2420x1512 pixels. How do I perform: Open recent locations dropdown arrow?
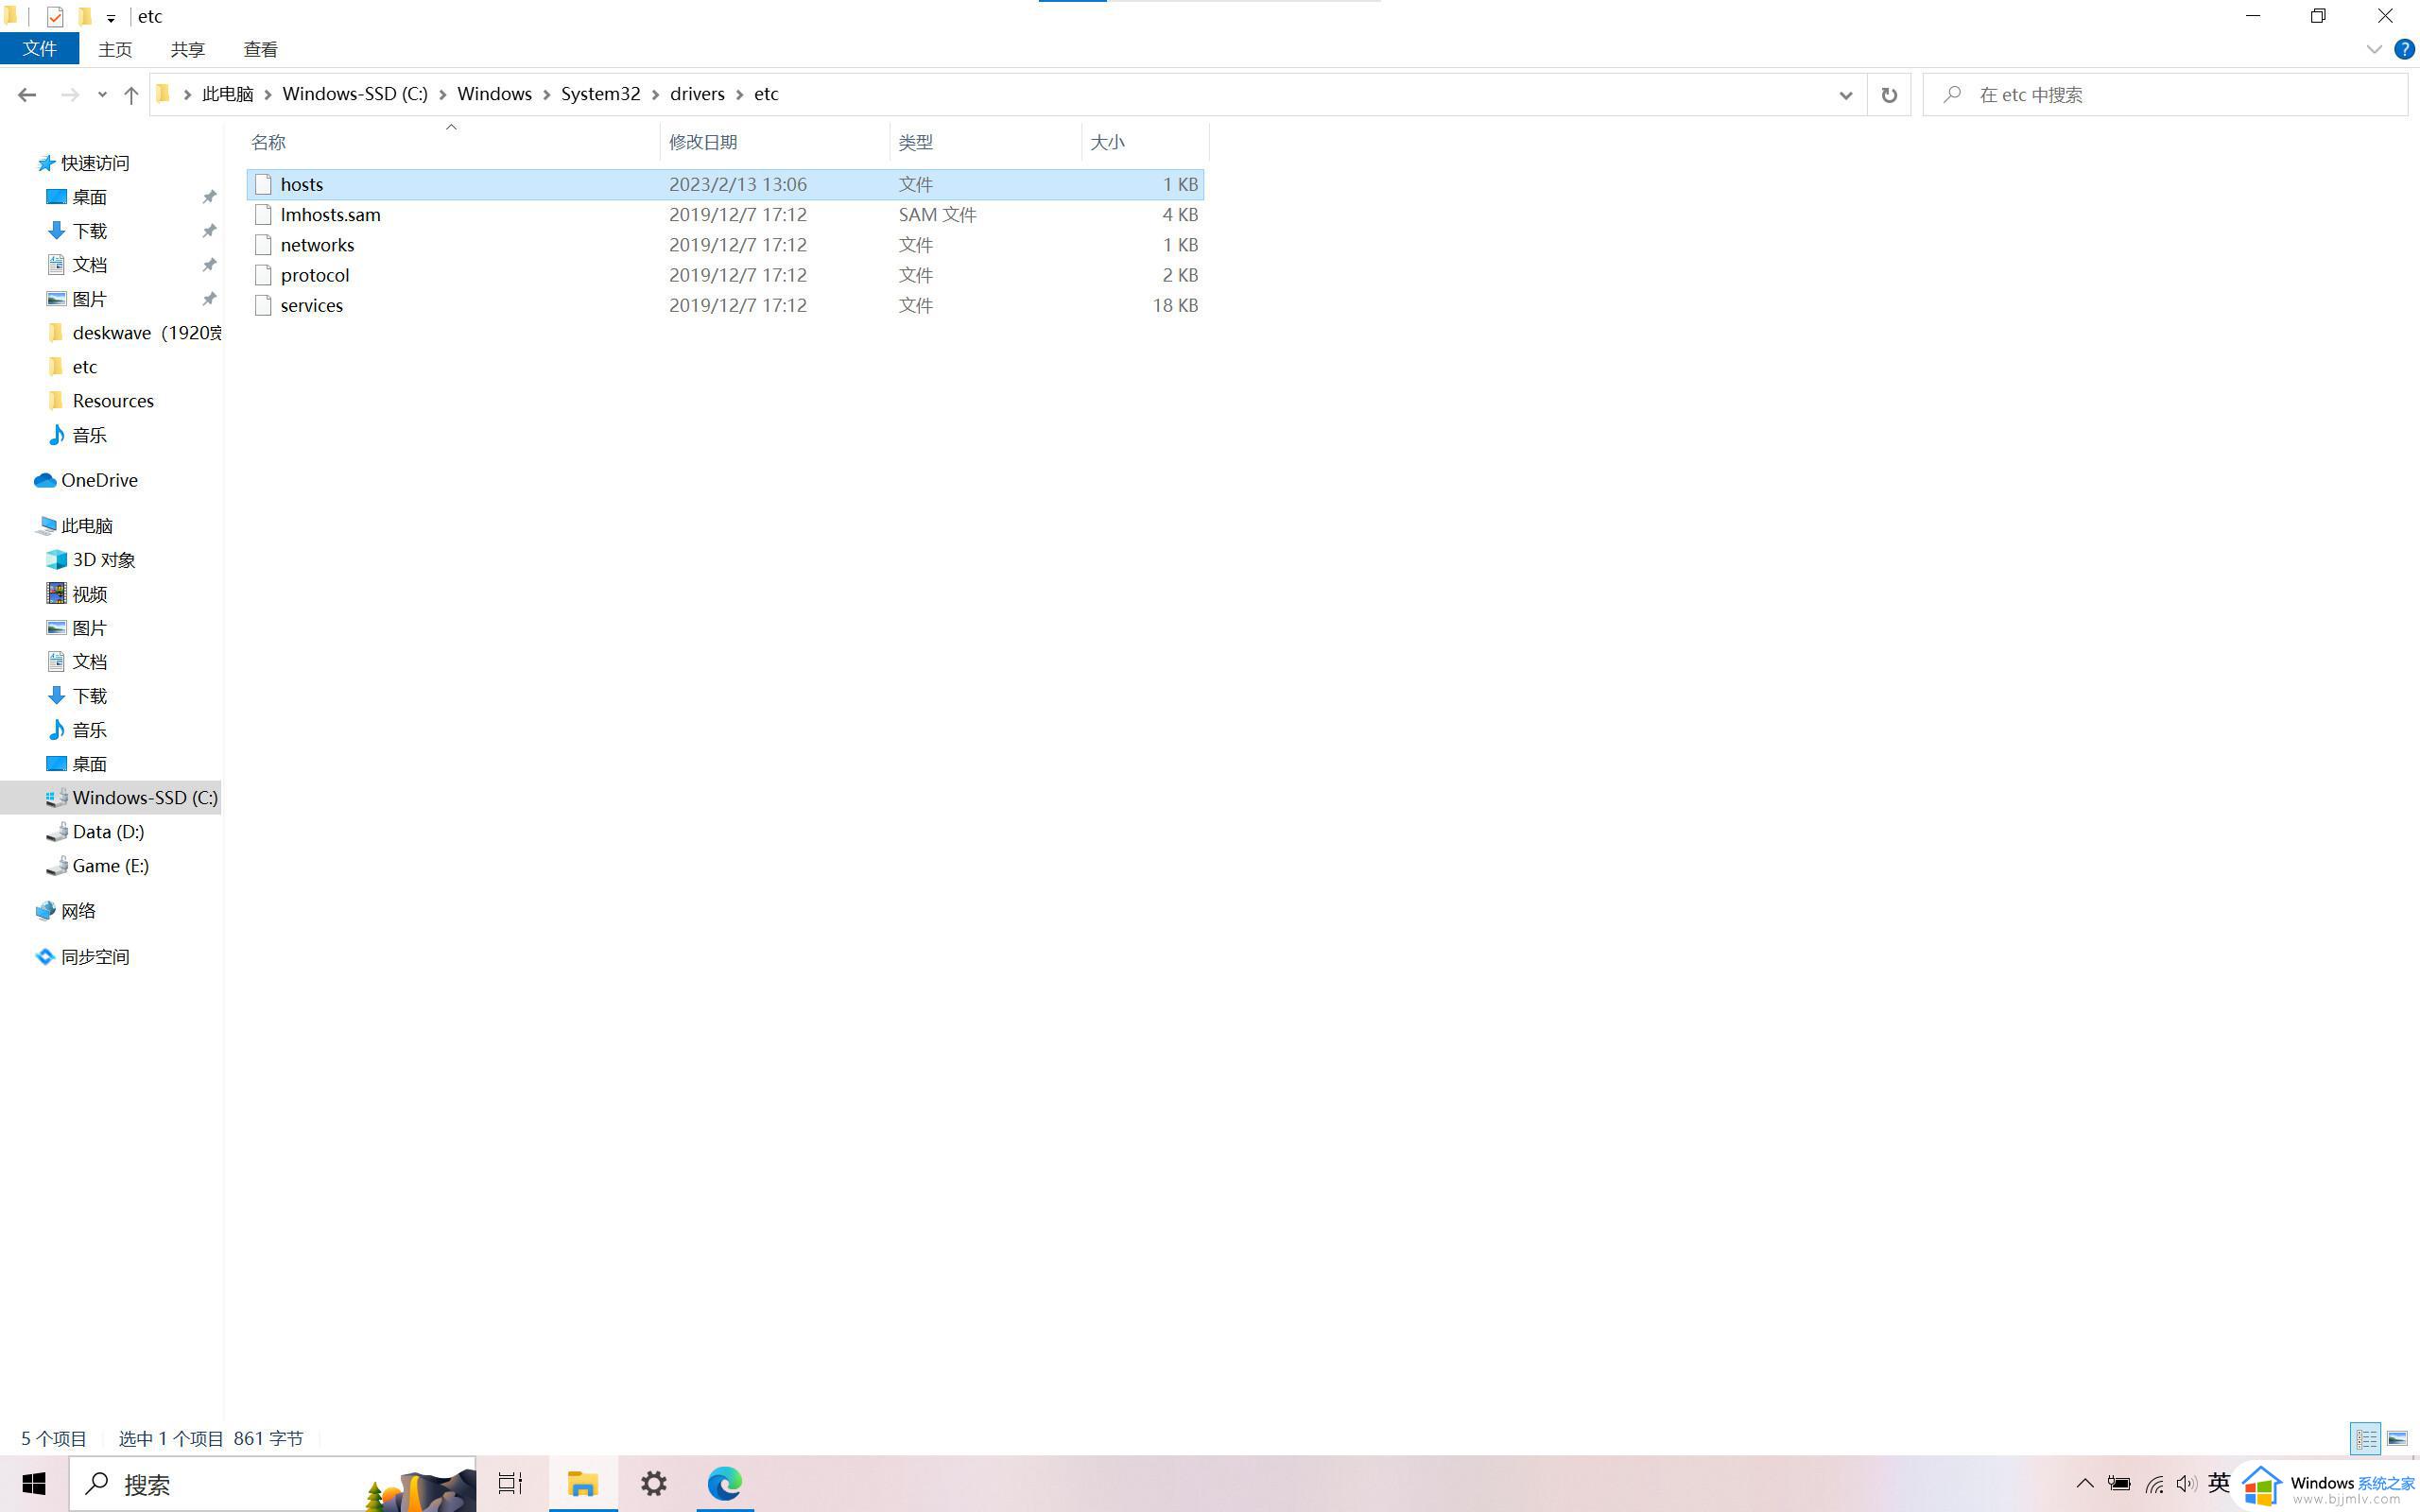(x=102, y=94)
